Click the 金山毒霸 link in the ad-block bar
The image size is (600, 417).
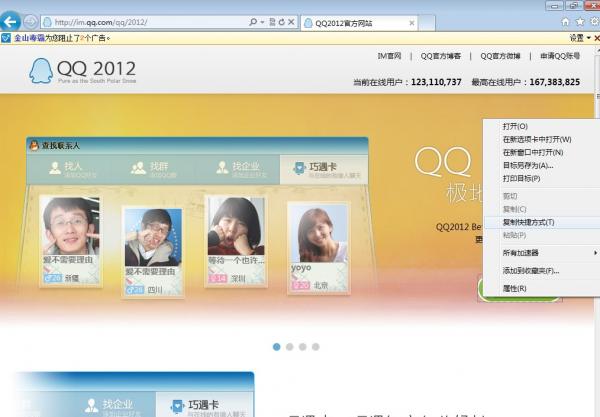click(x=29, y=38)
